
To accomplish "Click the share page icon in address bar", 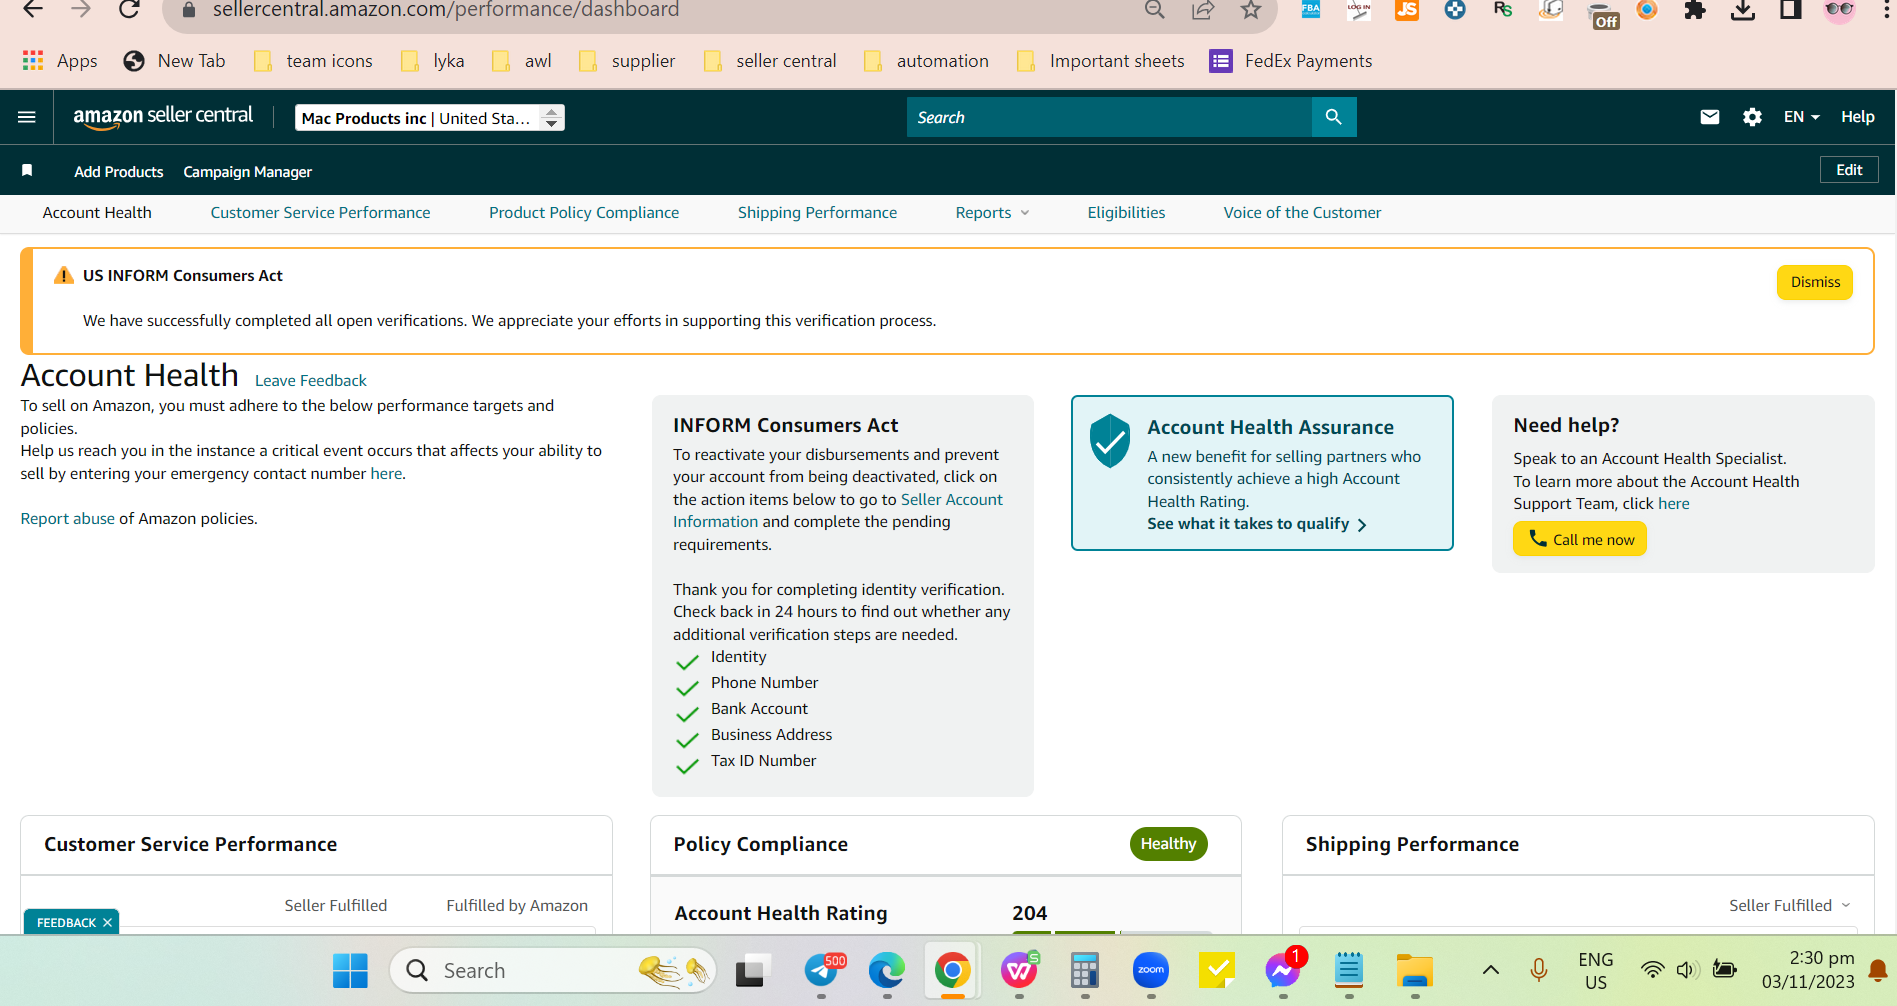I will click(1203, 10).
